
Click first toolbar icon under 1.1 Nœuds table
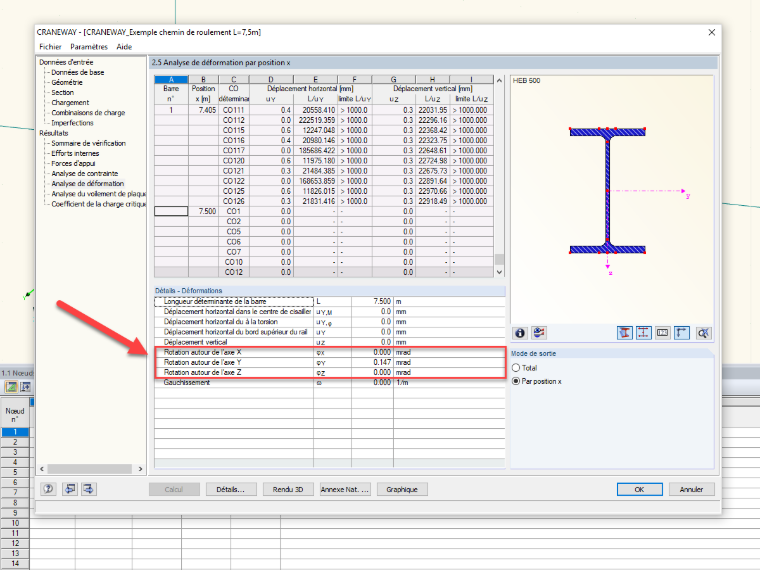pyautogui.click(x=11, y=387)
